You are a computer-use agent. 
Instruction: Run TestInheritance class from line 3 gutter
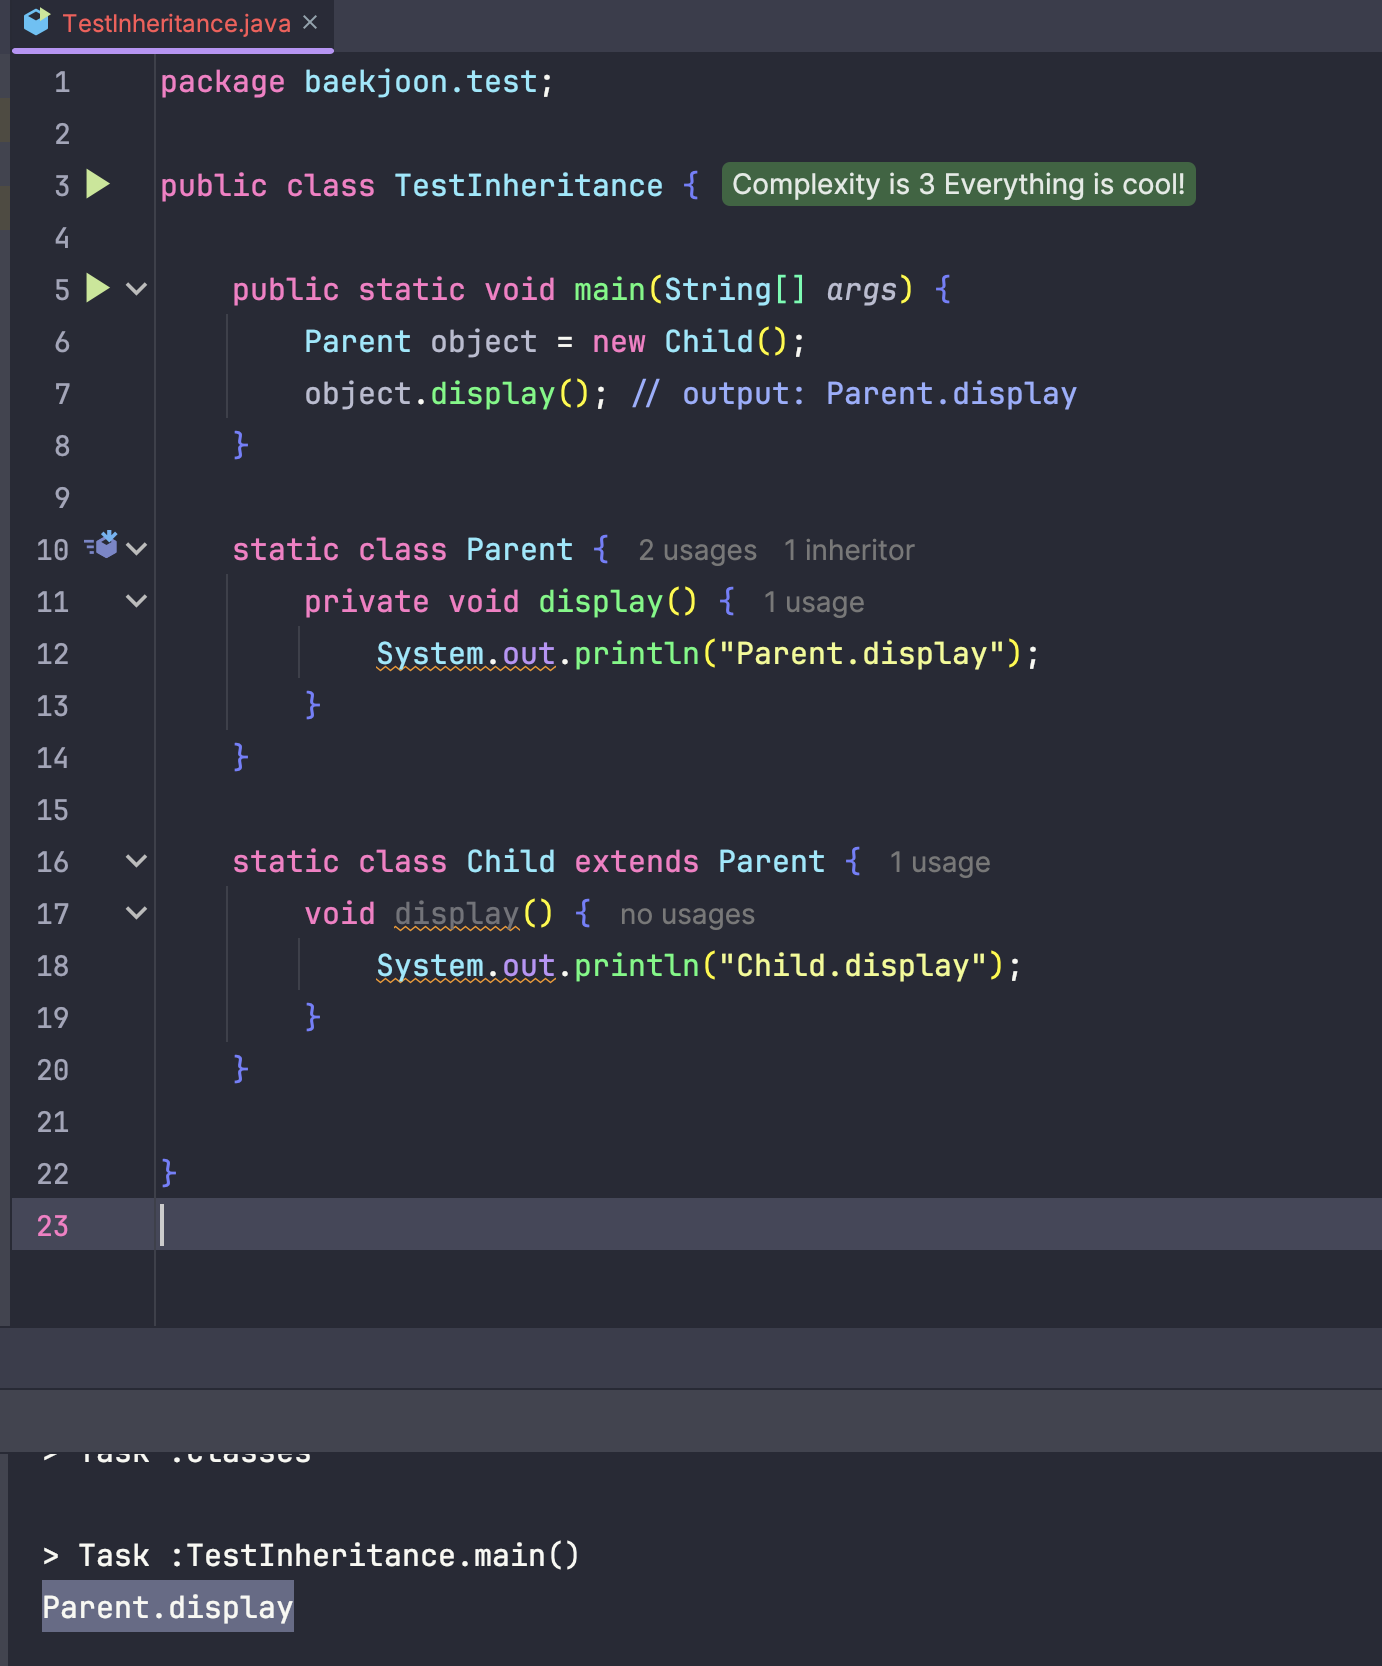[97, 185]
